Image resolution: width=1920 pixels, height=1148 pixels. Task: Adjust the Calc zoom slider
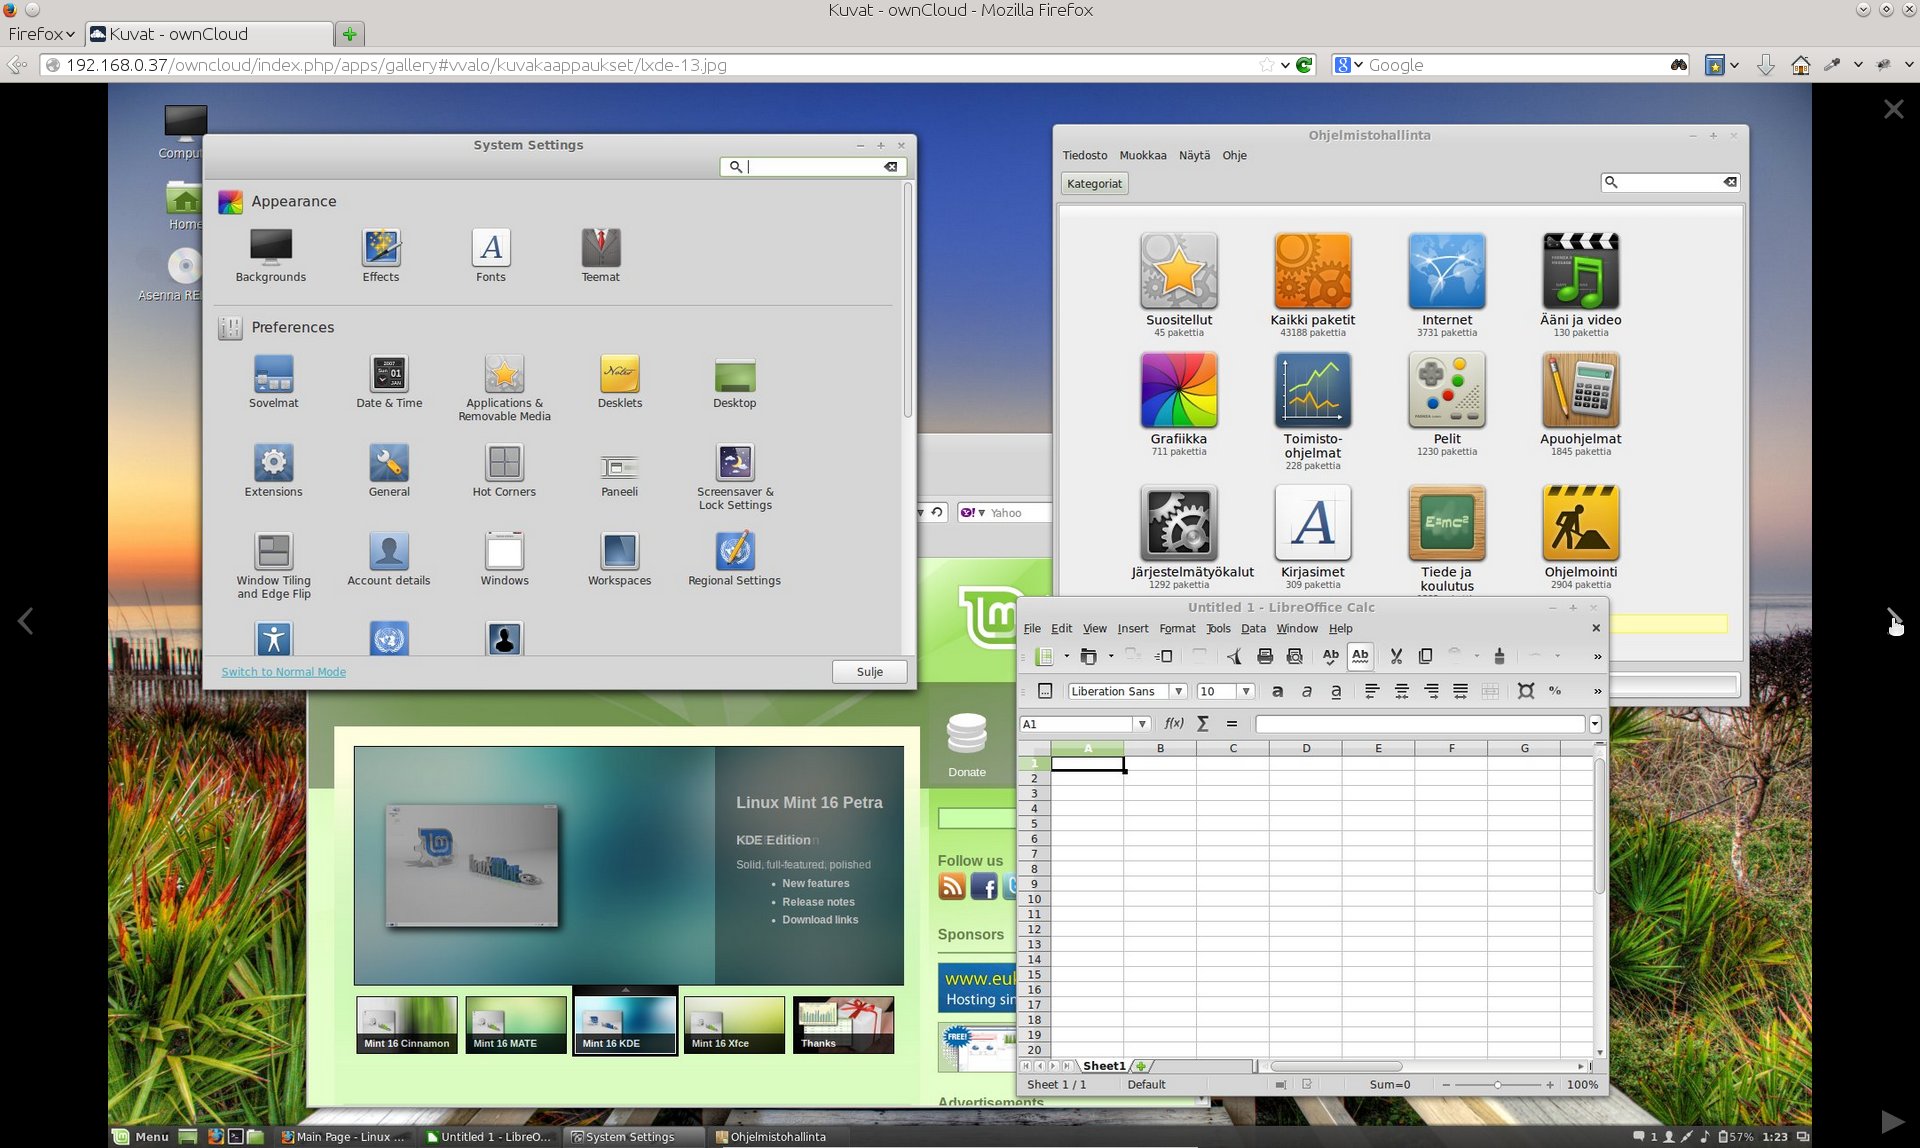click(1497, 1085)
